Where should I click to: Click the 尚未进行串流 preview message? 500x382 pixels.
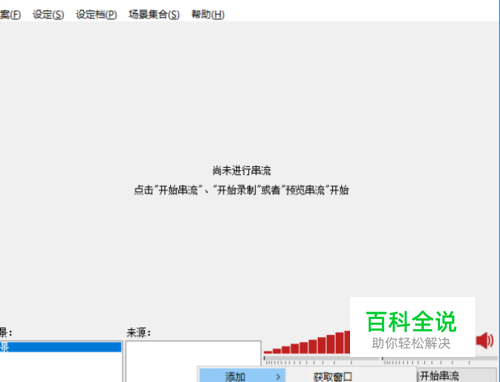[242, 171]
